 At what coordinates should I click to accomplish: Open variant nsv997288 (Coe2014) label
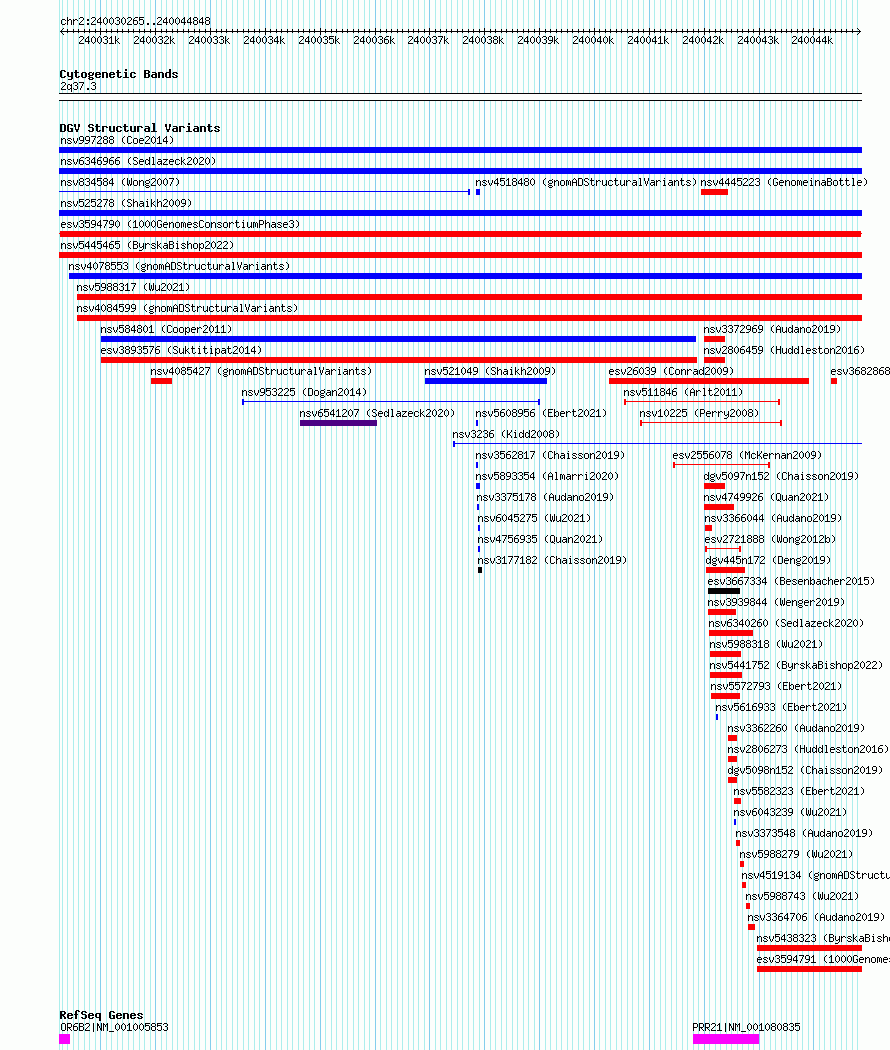[117, 141]
